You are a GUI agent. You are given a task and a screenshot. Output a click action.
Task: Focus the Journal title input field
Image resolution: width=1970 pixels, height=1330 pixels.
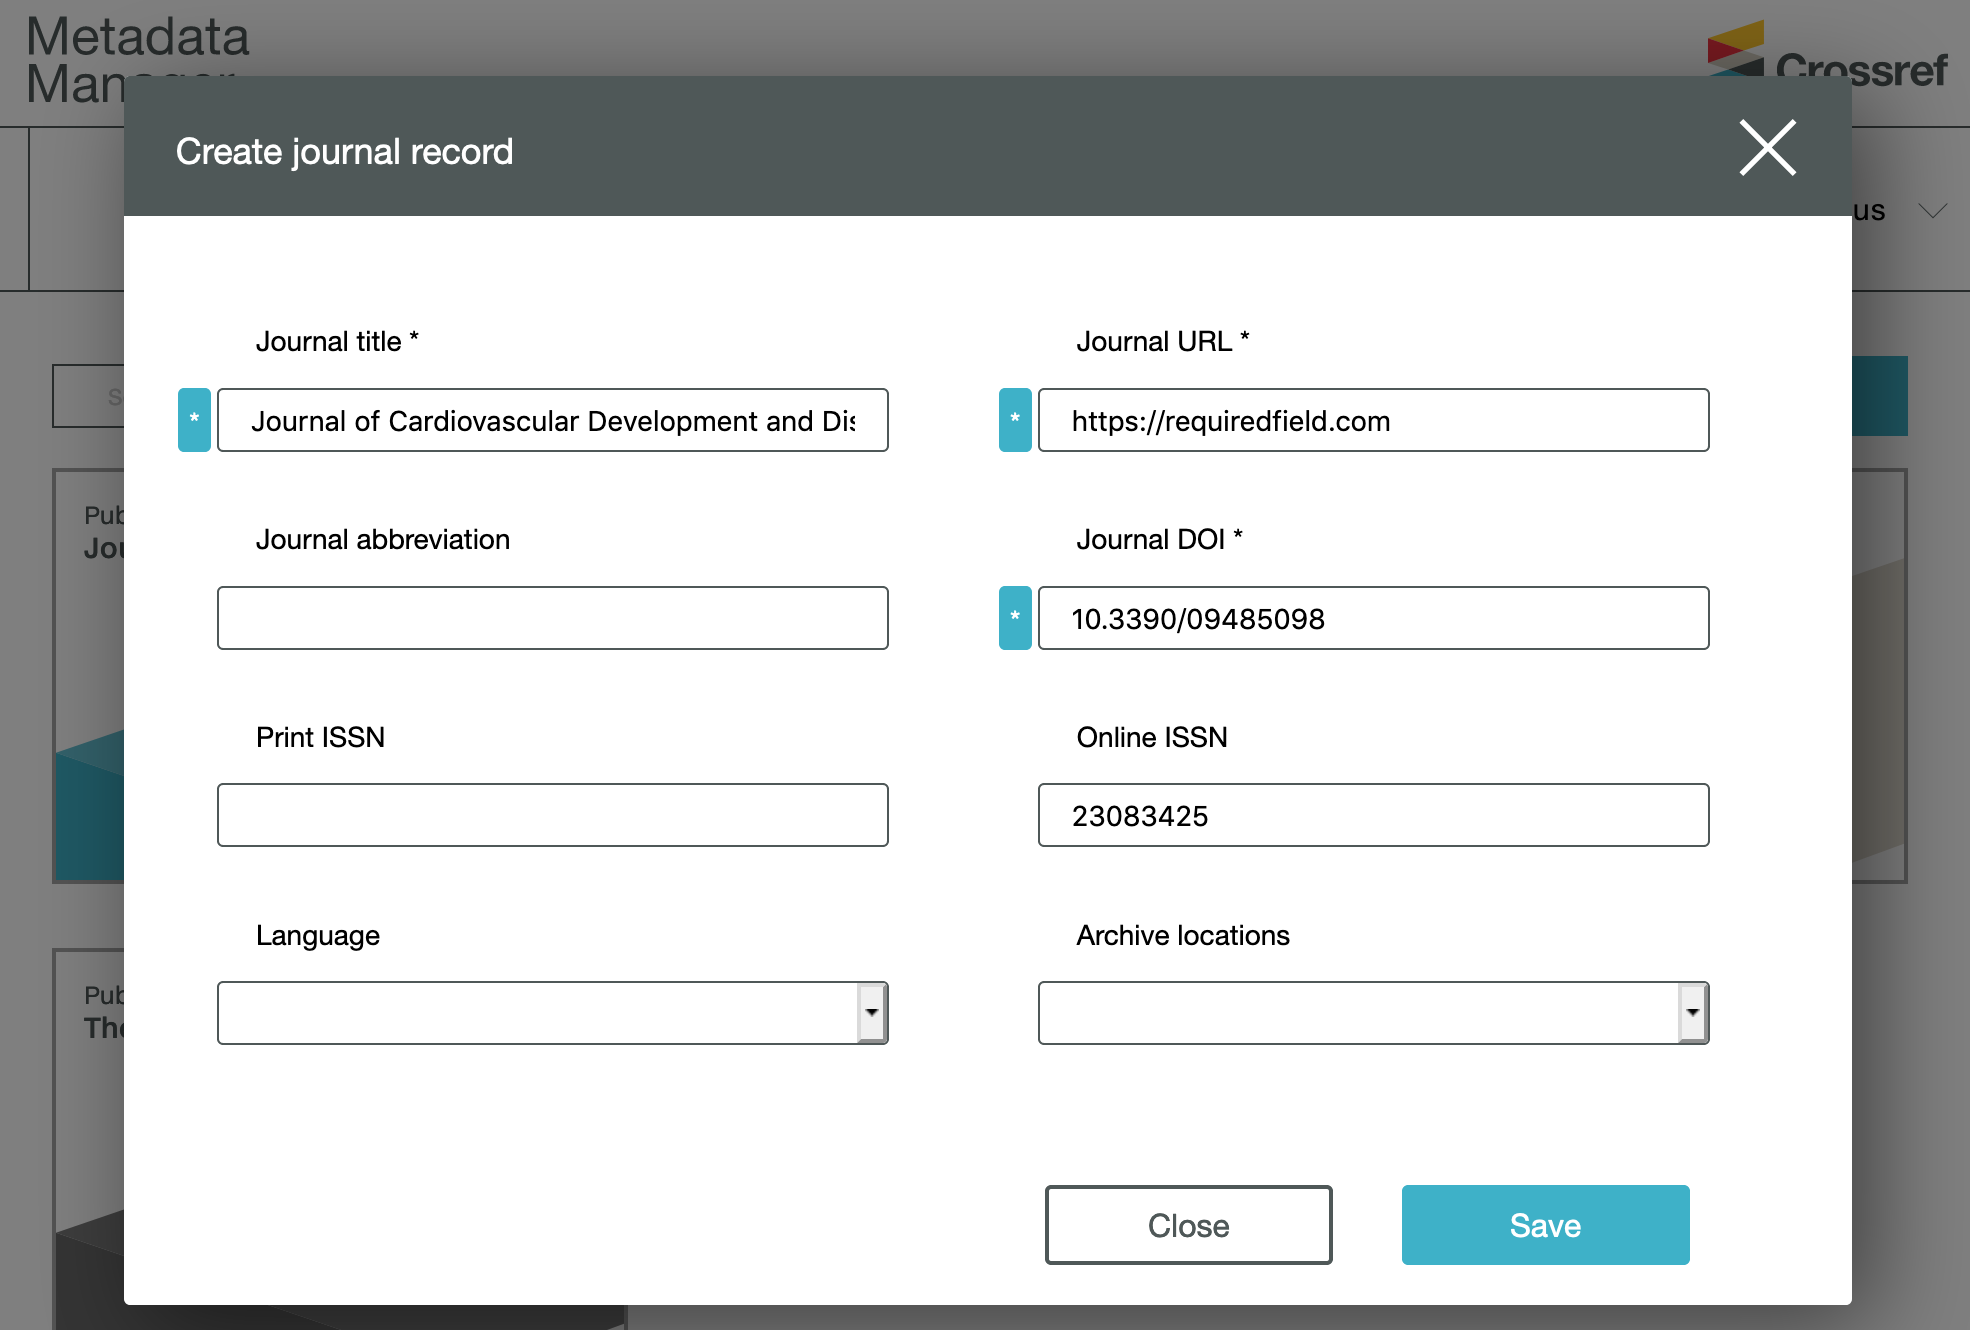click(x=552, y=420)
